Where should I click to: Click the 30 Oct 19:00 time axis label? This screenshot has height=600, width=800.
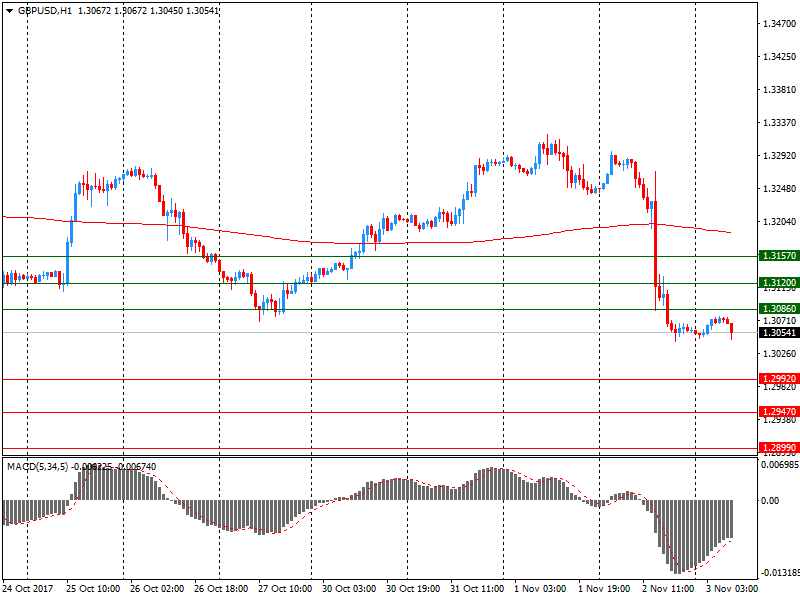click(x=413, y=589)
